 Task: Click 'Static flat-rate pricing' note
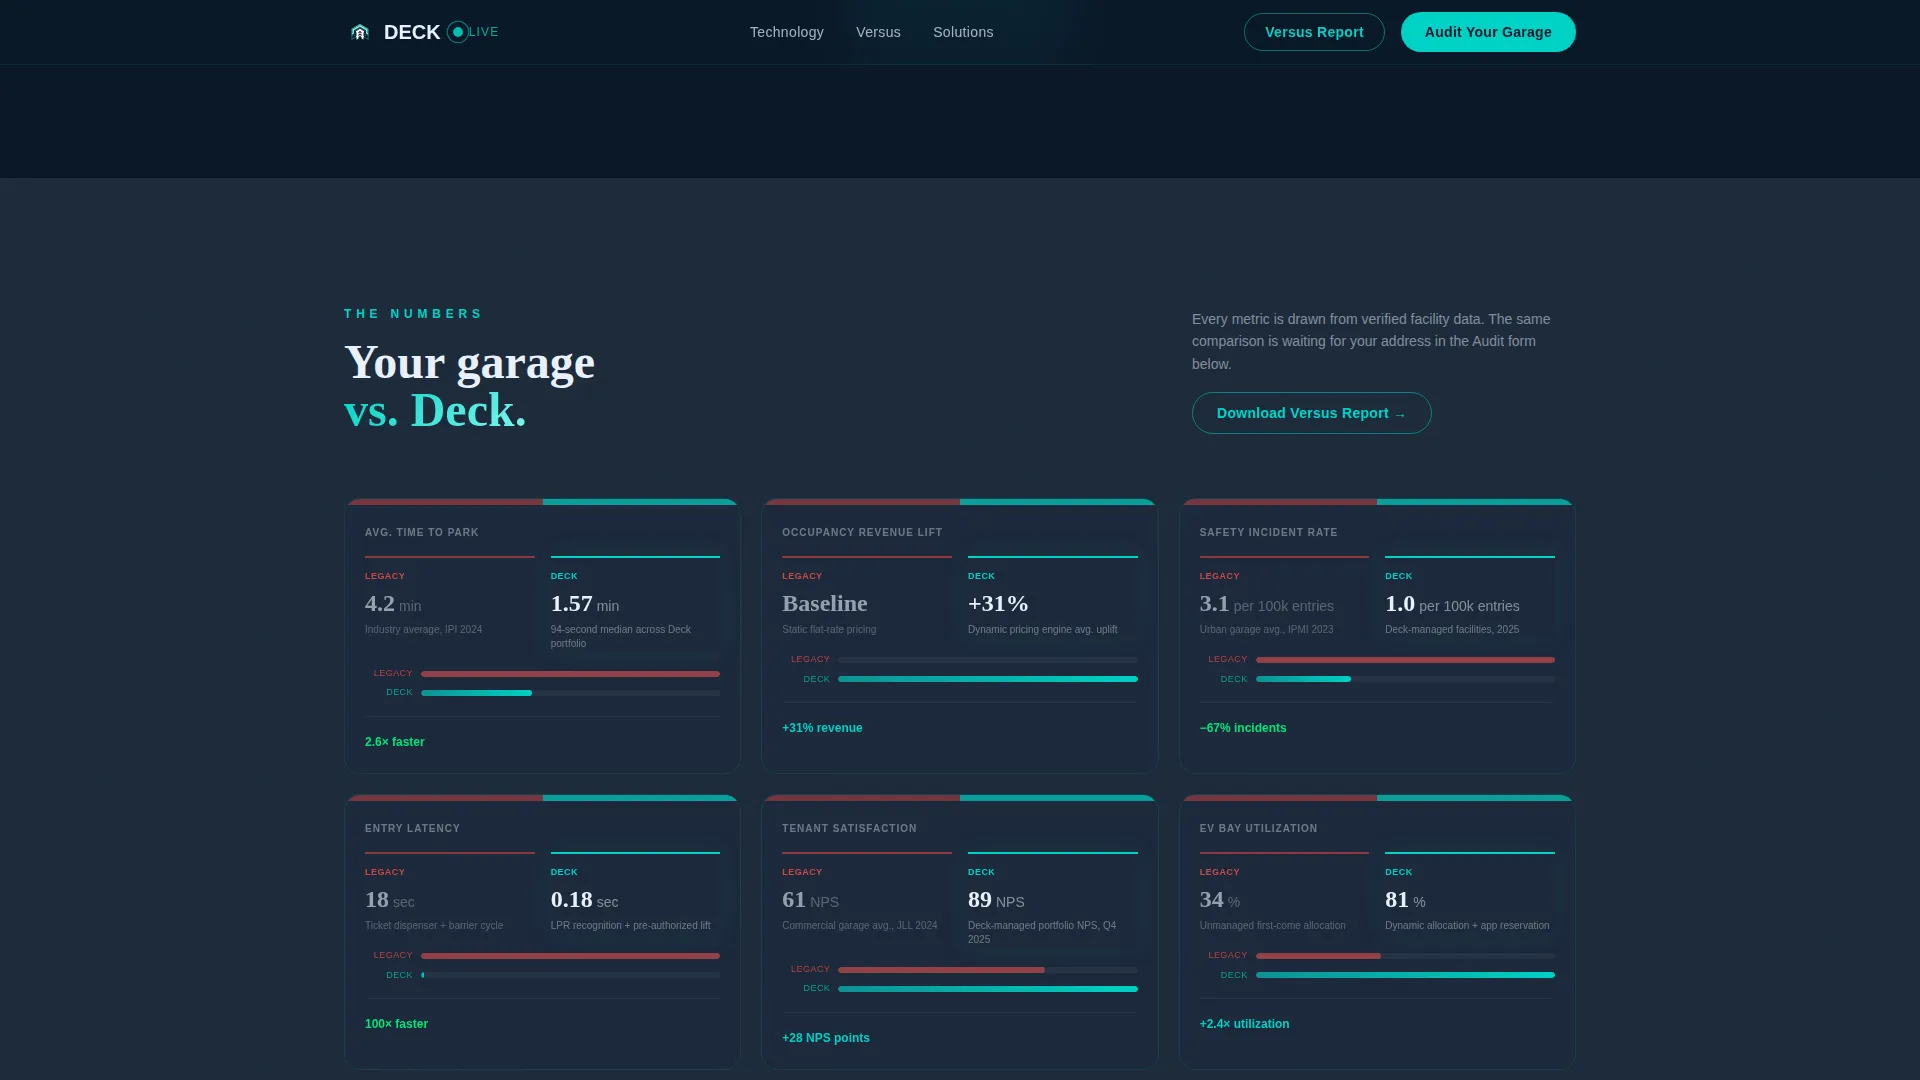click(x=829, y=630)
